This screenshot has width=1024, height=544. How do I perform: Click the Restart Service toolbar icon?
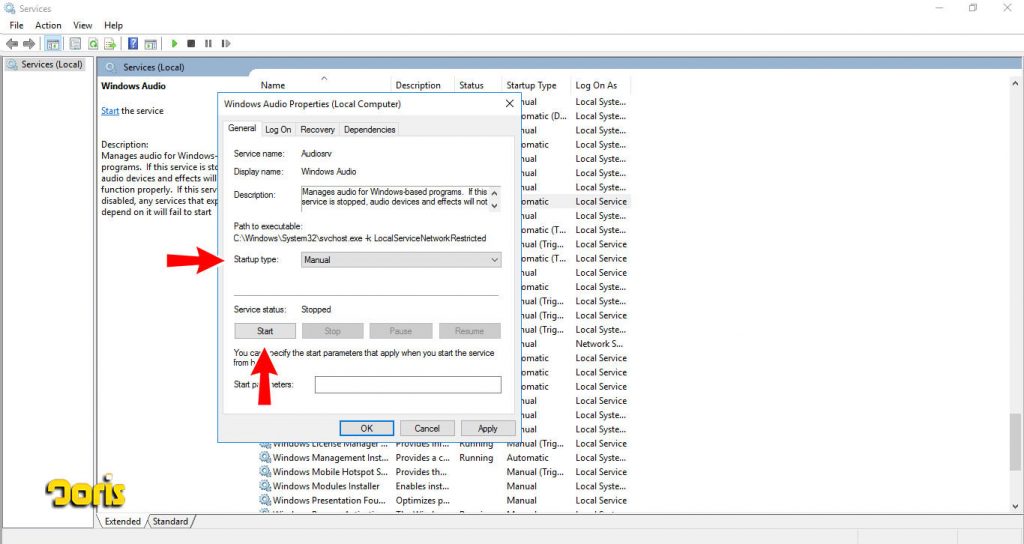[x=226, y=44]
